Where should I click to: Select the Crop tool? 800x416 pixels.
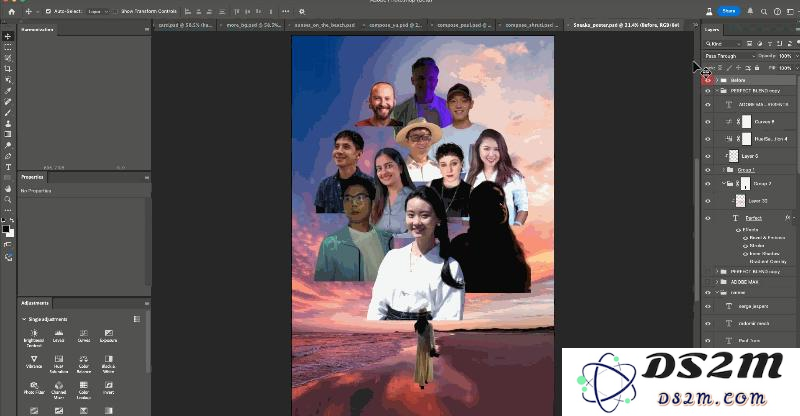point(8,69)
